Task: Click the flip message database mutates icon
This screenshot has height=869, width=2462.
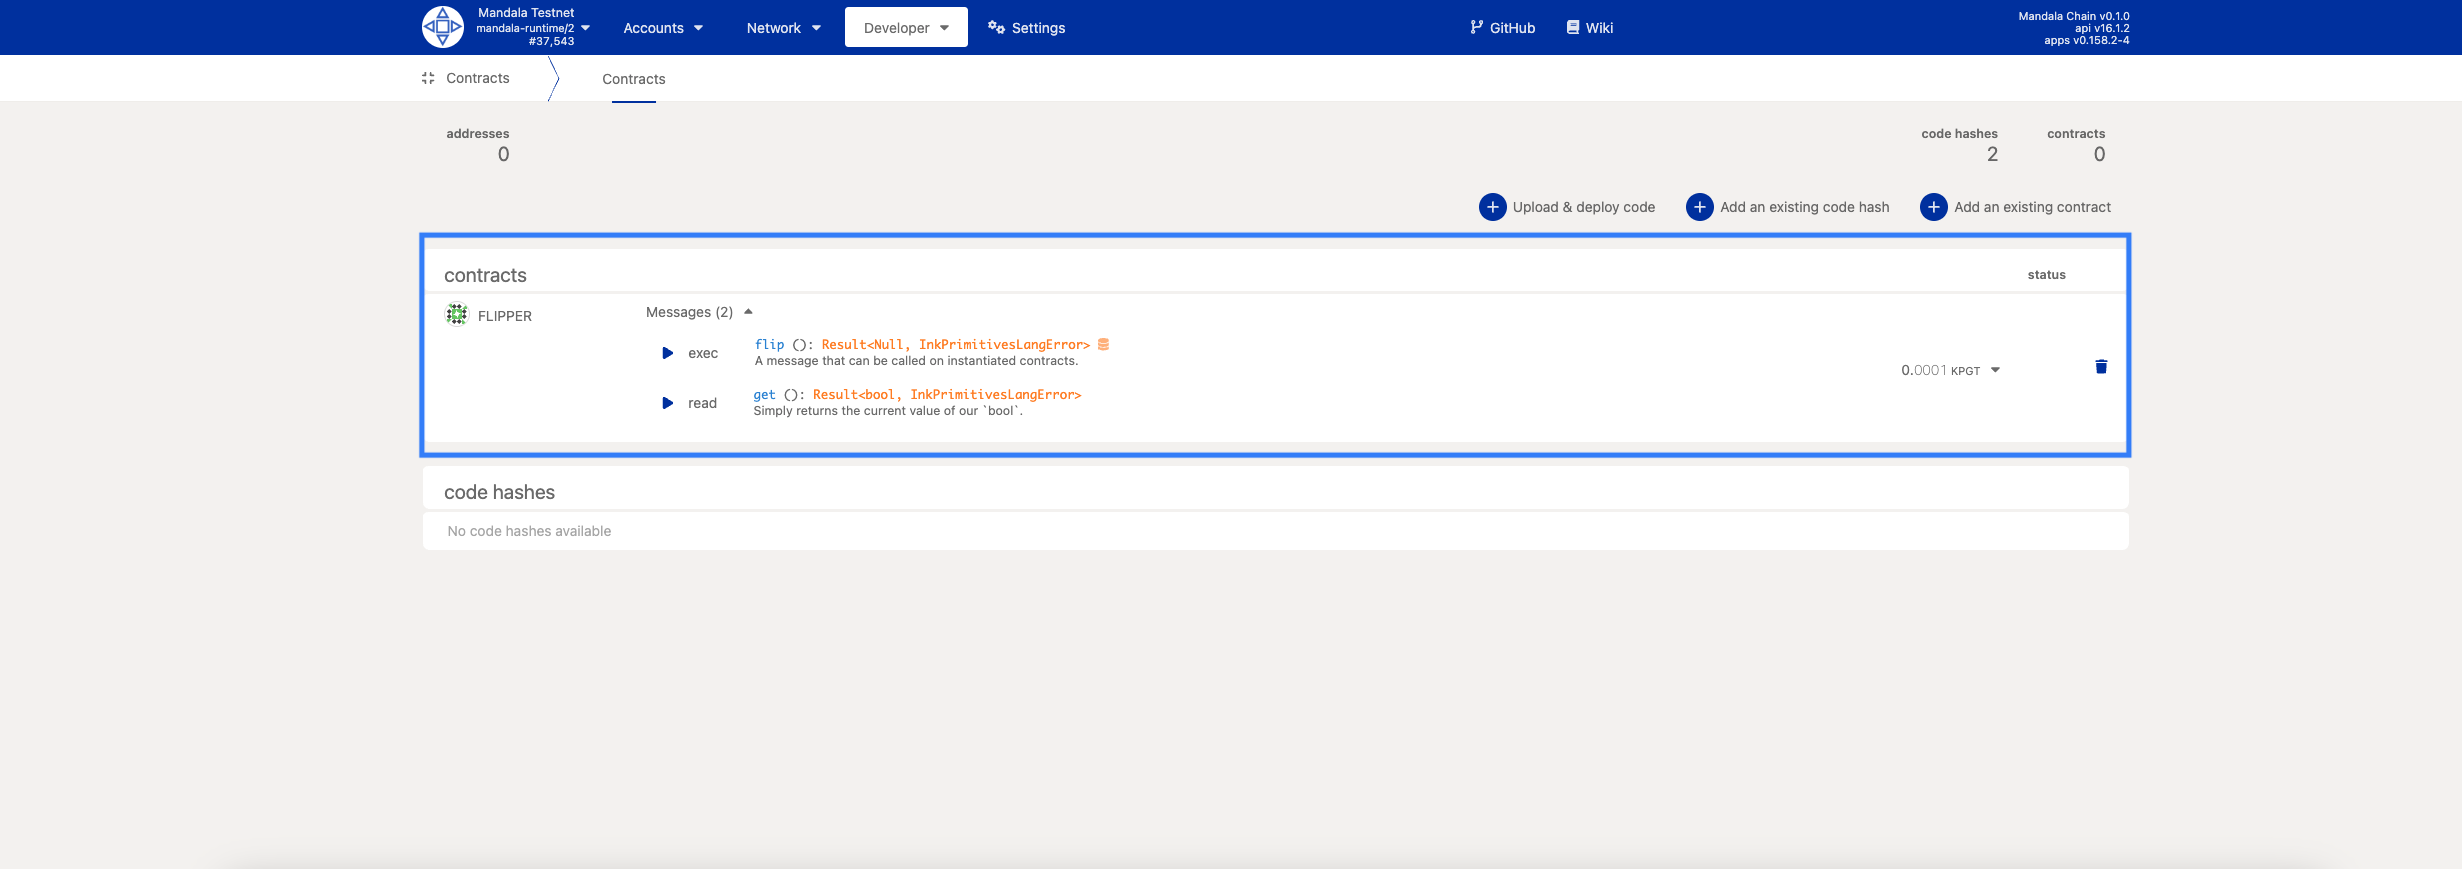Action: [1104, 344]
